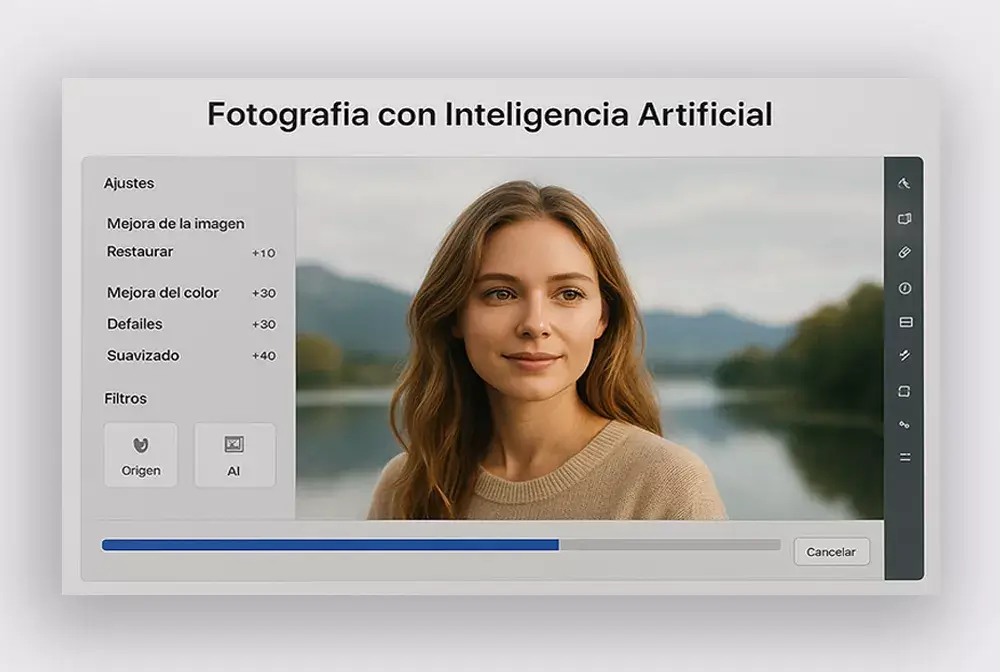This screenshot has width=1000, height=672.
Task: Select the diagonal slash tool icon
Action: [x=904, y=355]
